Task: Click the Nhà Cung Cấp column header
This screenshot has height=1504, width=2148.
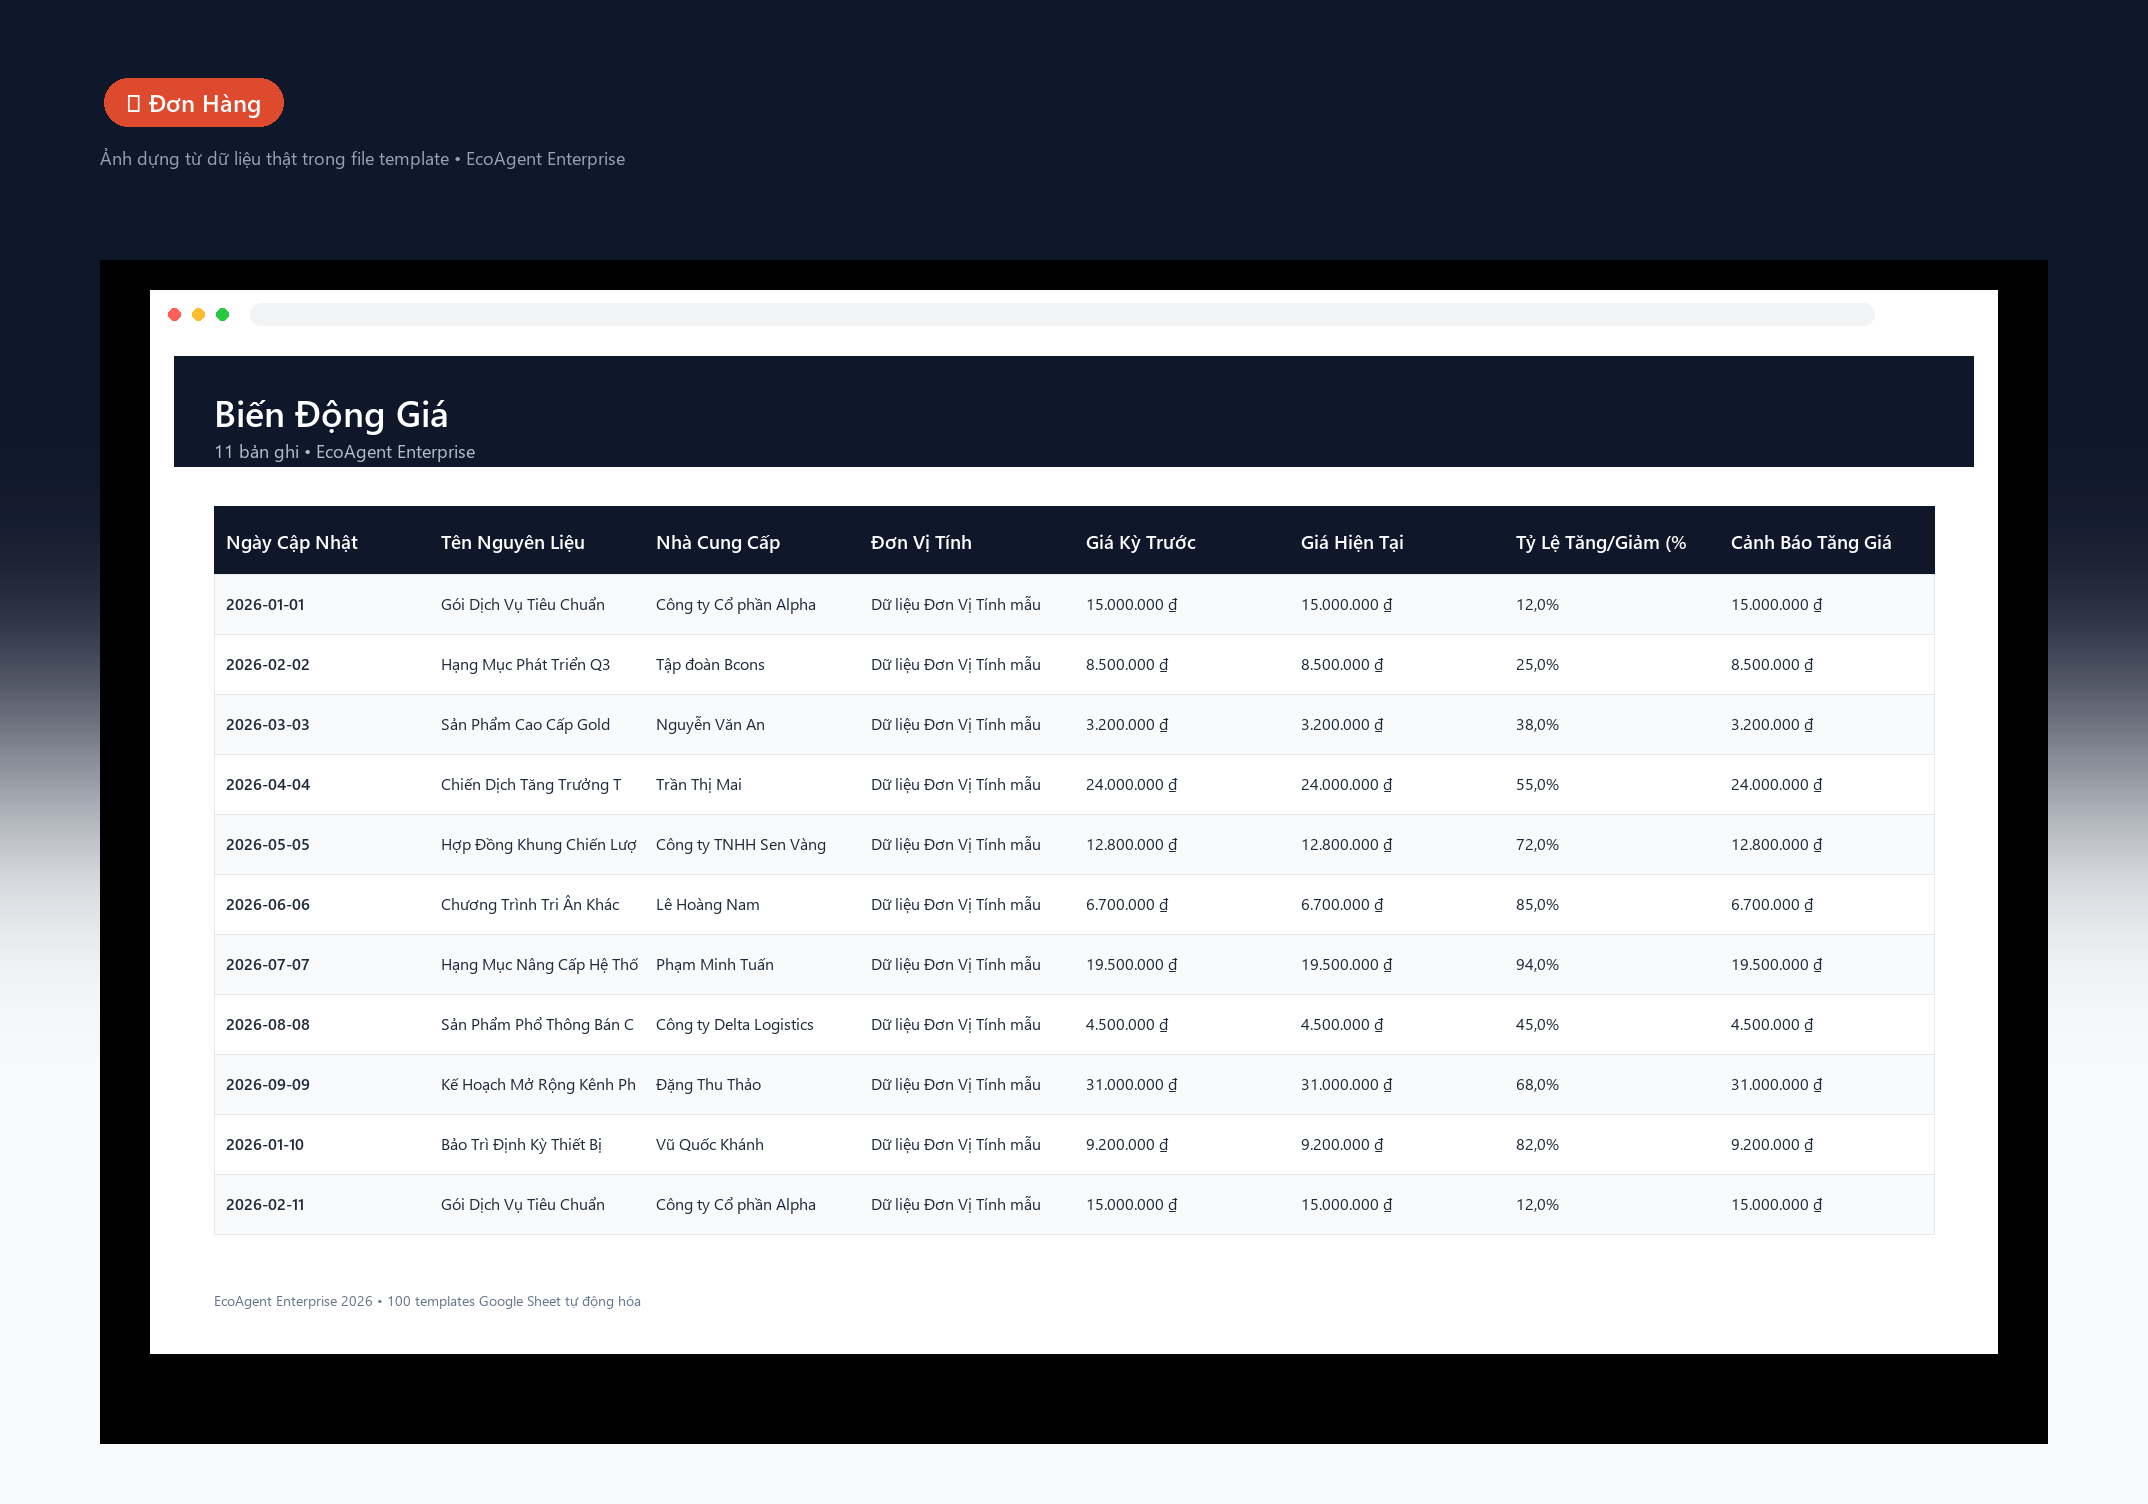Action: [x=717, y=543]
